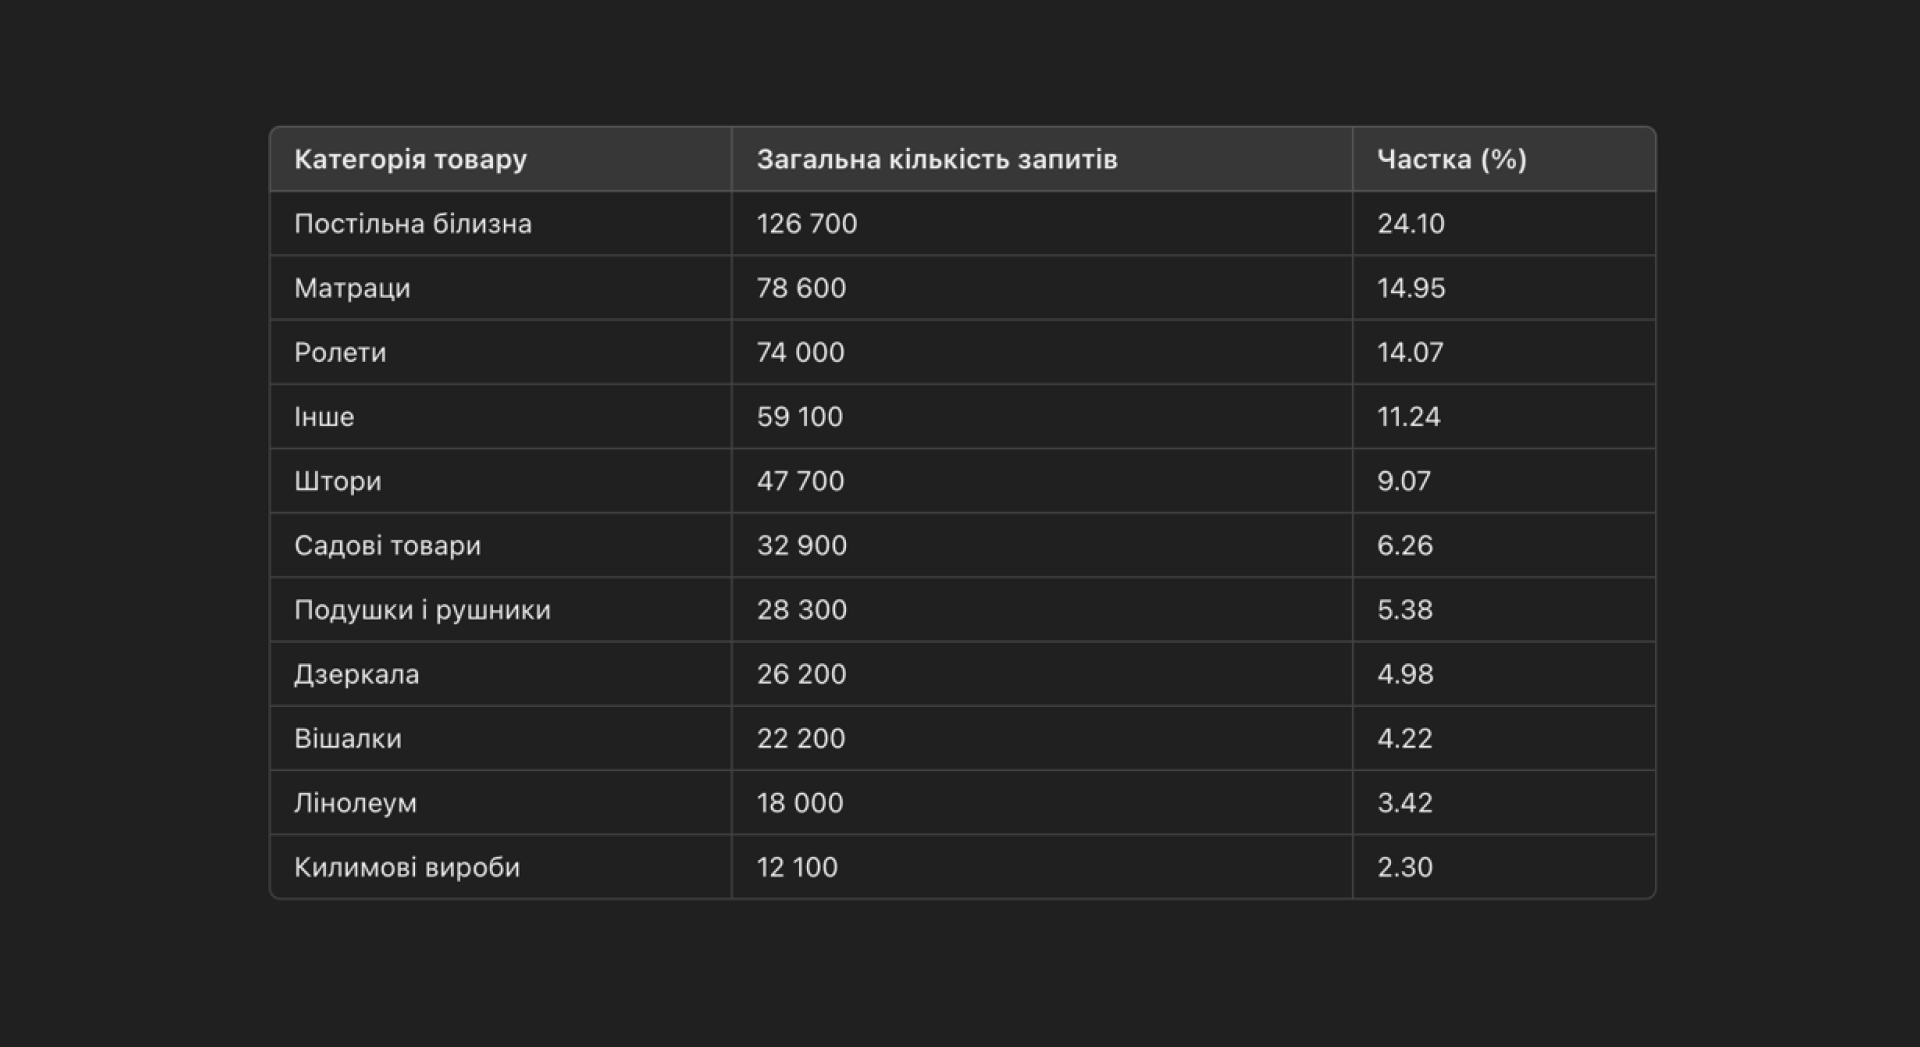Click the '59 100' value

[x=800, y=416]
